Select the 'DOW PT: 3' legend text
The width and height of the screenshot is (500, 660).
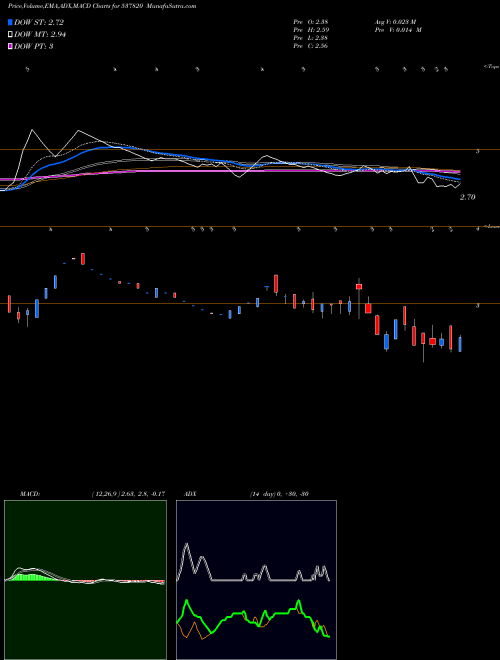(x=33, y=46)
